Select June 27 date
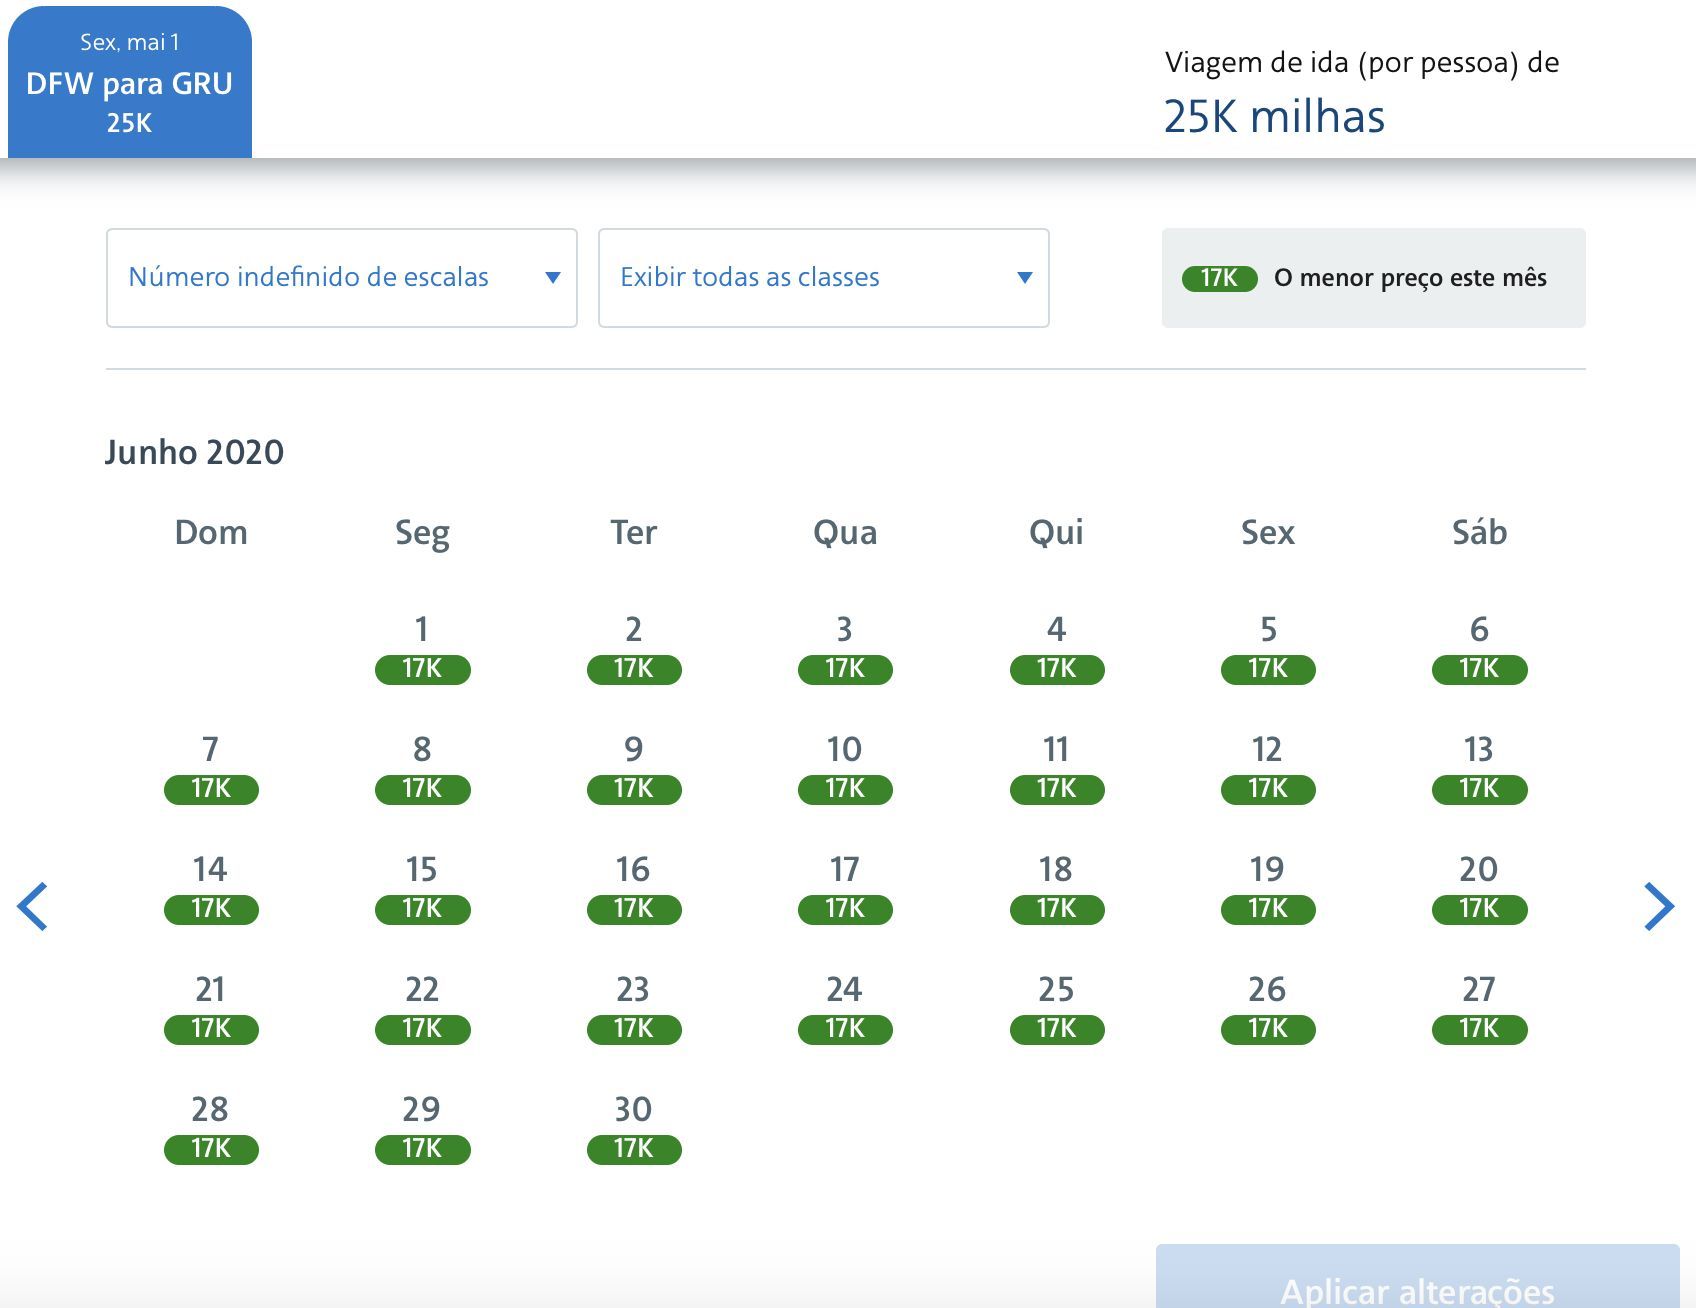This screenshot has width=1696, height=1308. tap(1480, 1008)
